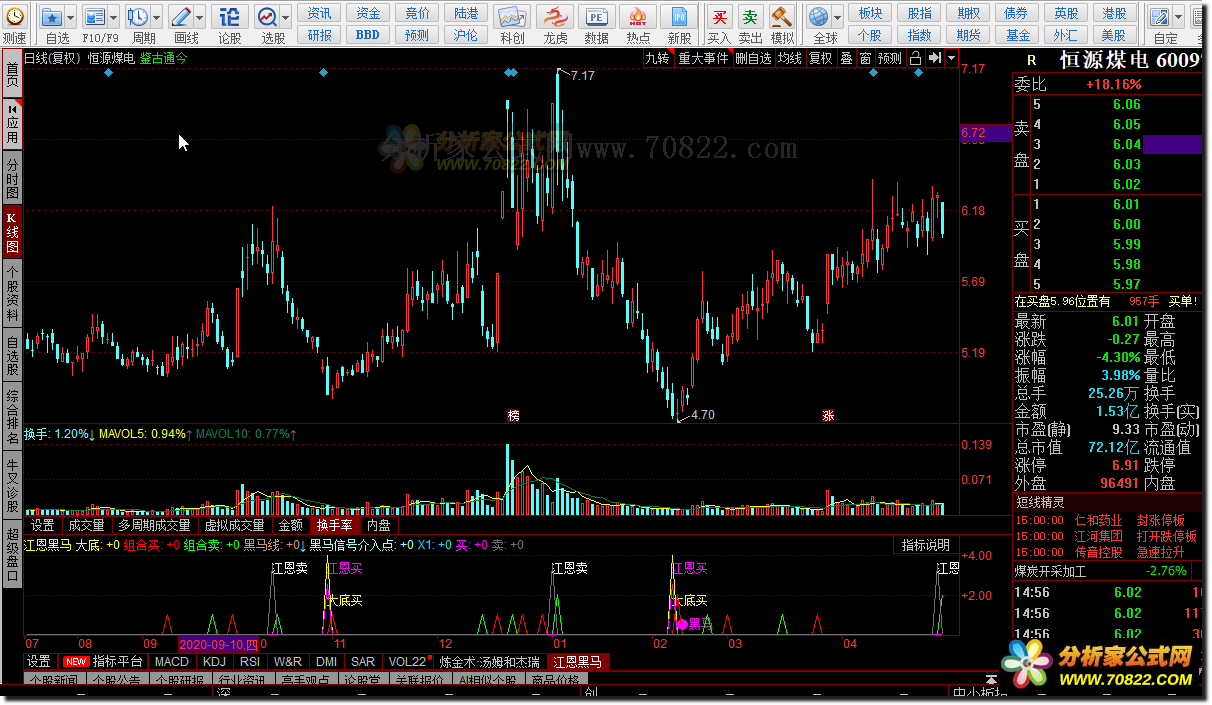Click the BBD button
This screenshot has height=705, width=1212.
pos(368,35)
